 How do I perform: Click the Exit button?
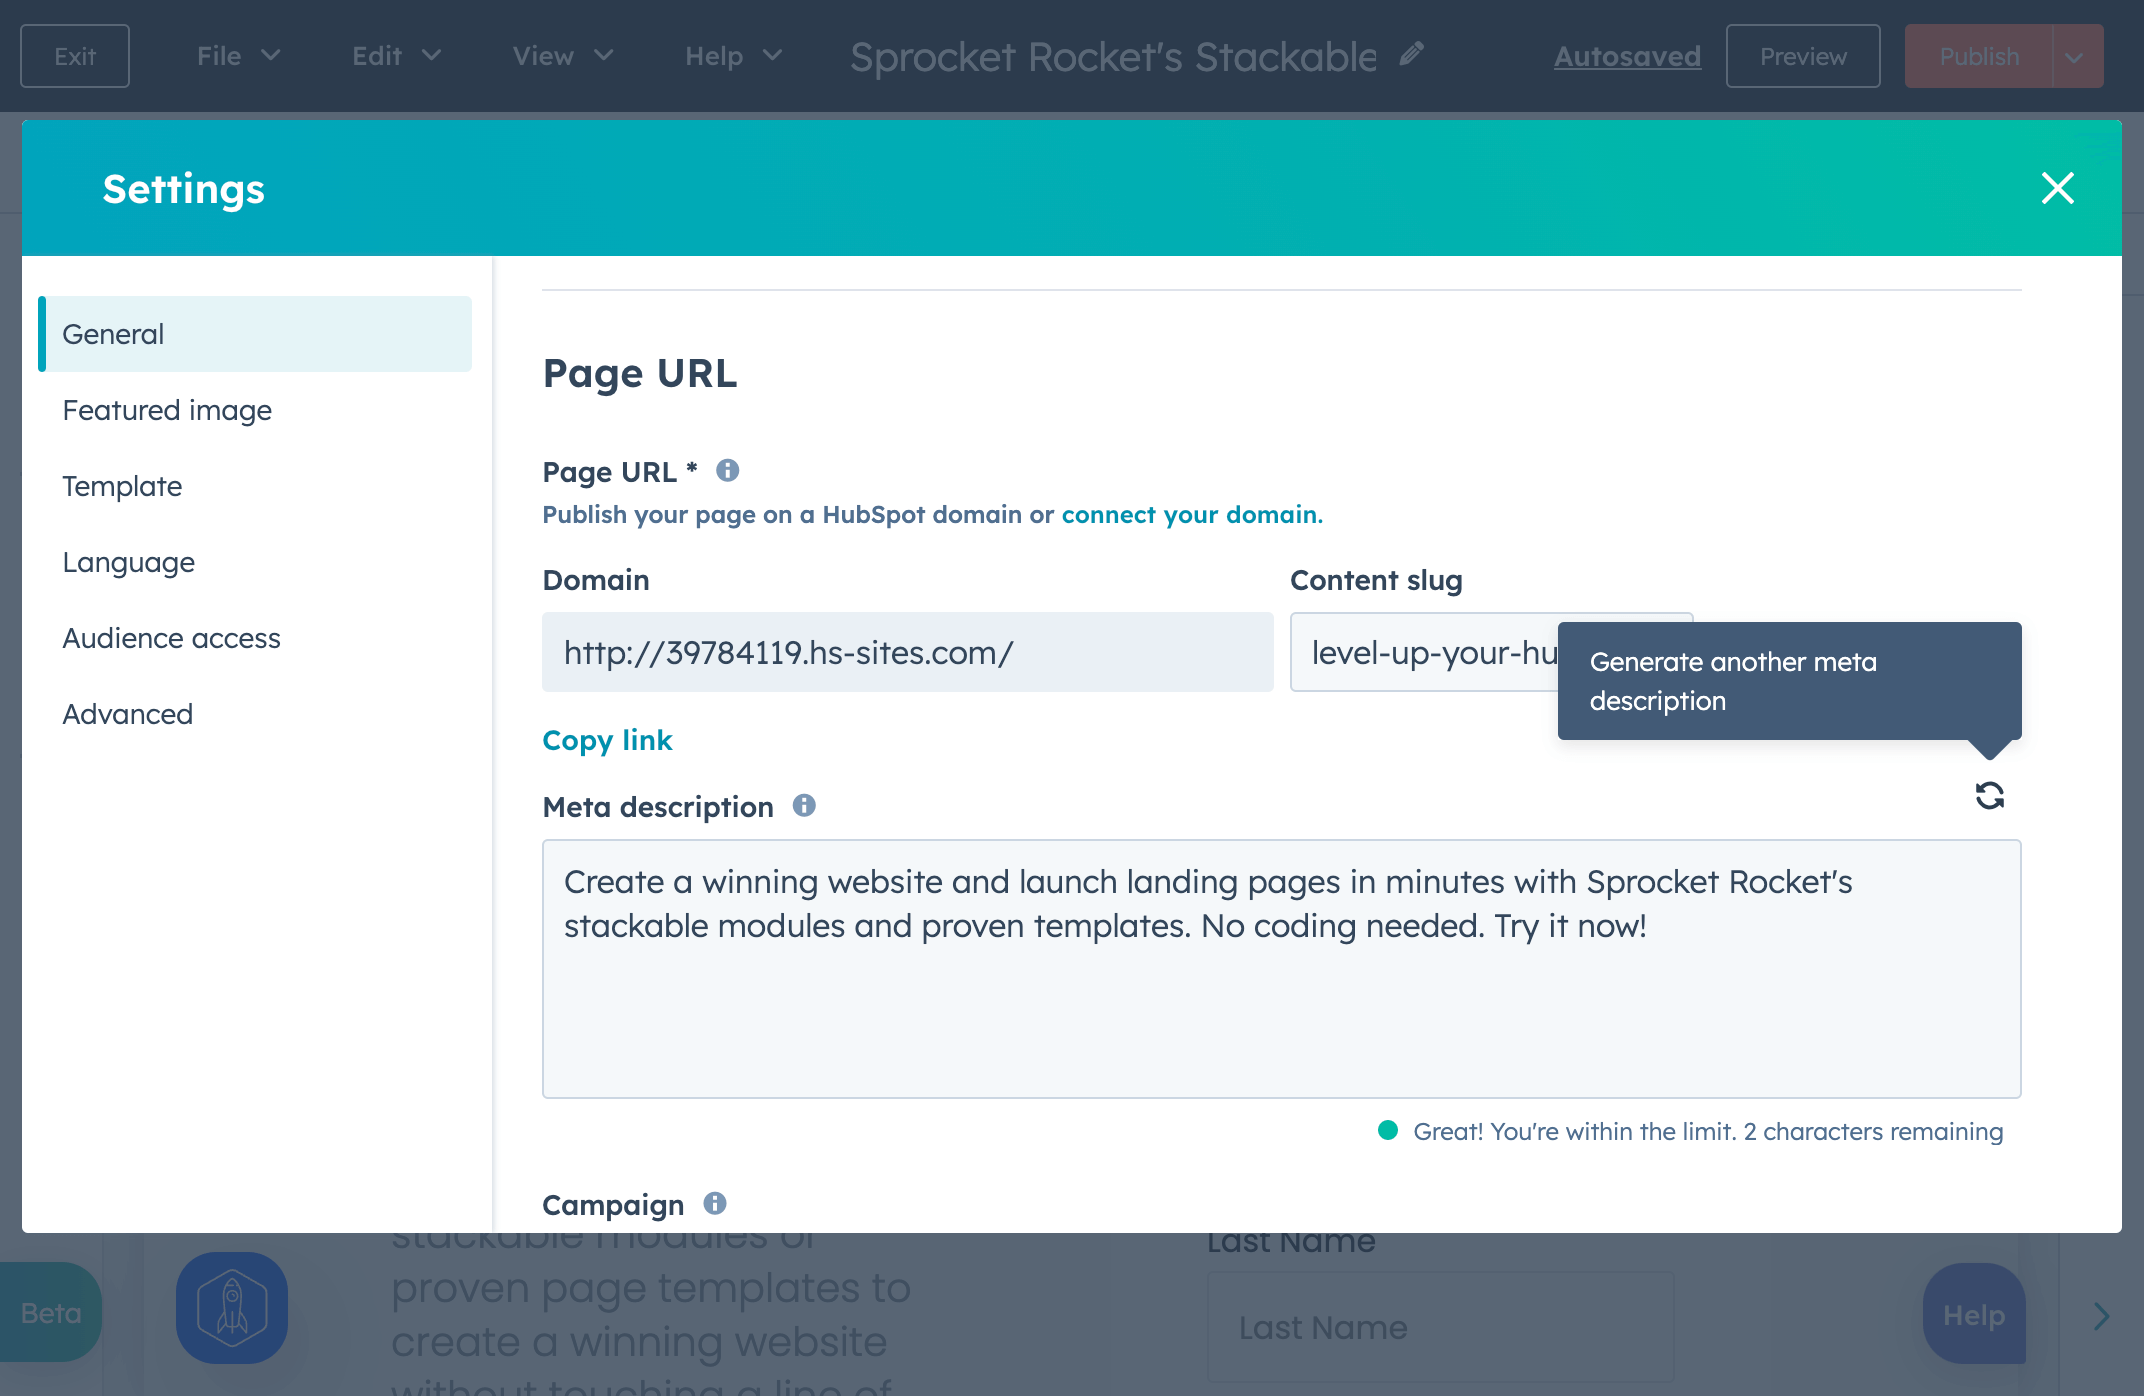click(x=75, y=57)
